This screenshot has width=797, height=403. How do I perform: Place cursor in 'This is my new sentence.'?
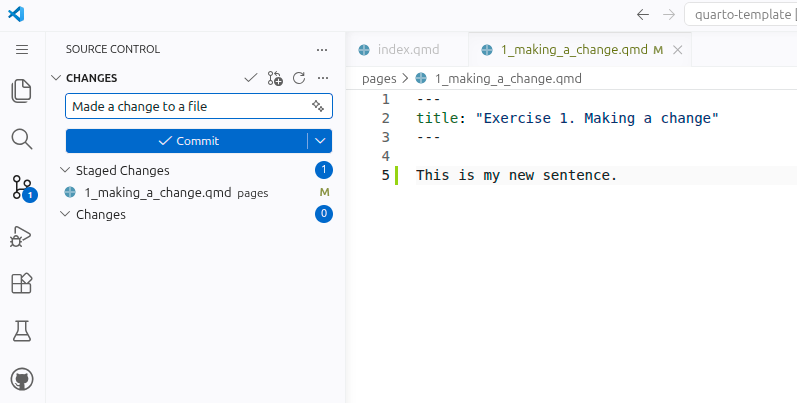click(x=516, y=175)
